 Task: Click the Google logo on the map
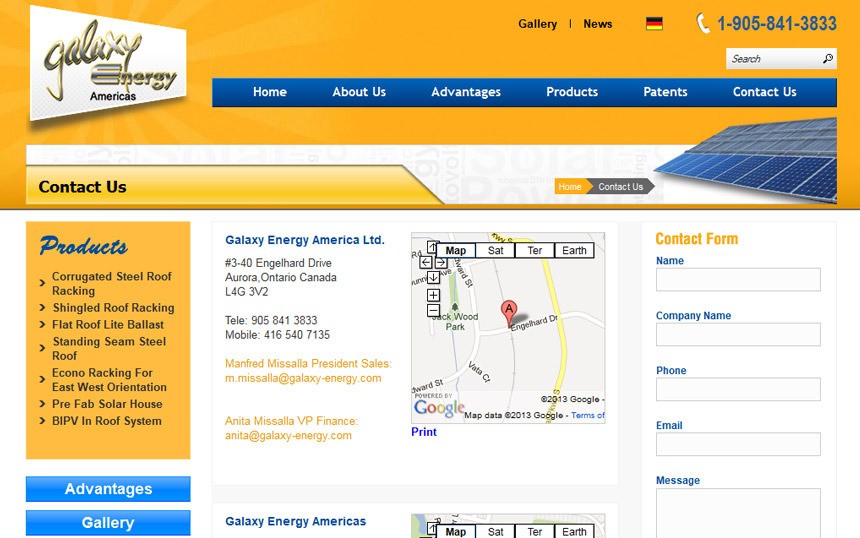439,407
